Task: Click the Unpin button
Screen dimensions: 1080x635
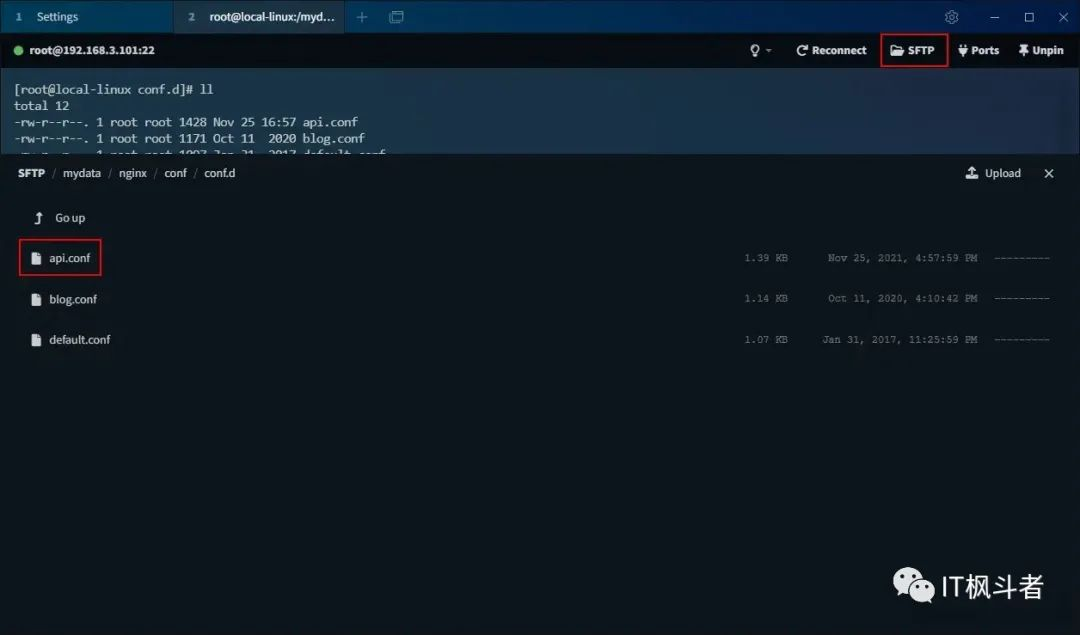Action: 1041,50
